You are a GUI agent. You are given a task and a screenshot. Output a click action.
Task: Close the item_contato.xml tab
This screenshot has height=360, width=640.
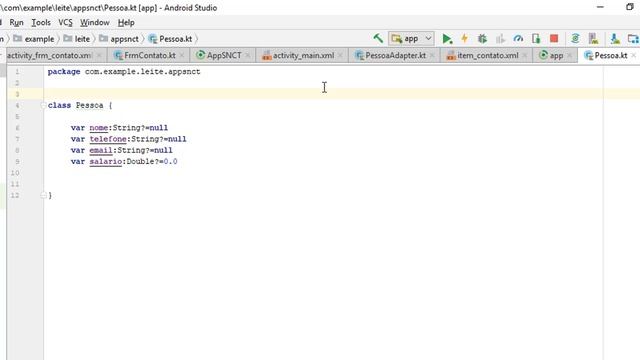(x=525, y=56)
